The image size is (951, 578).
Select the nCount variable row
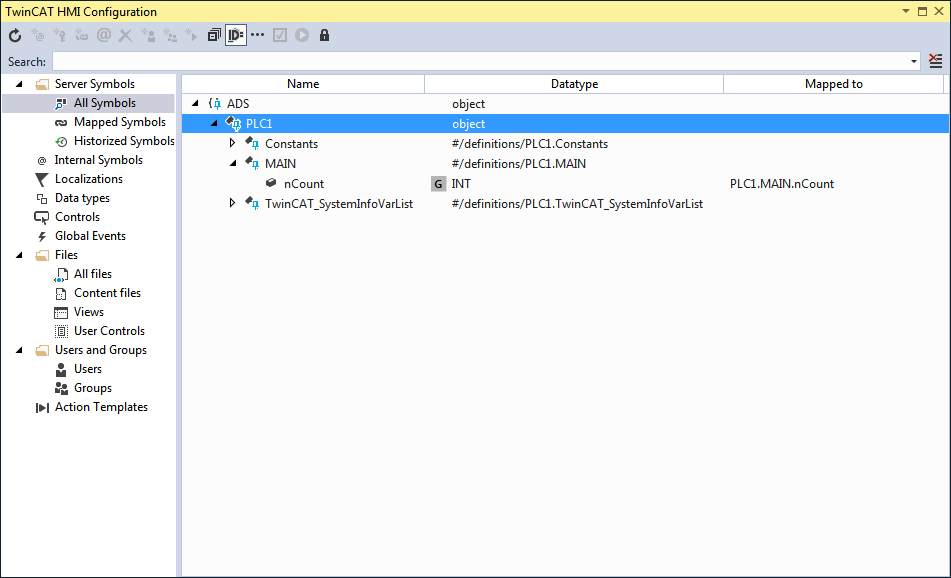(565, 184)
